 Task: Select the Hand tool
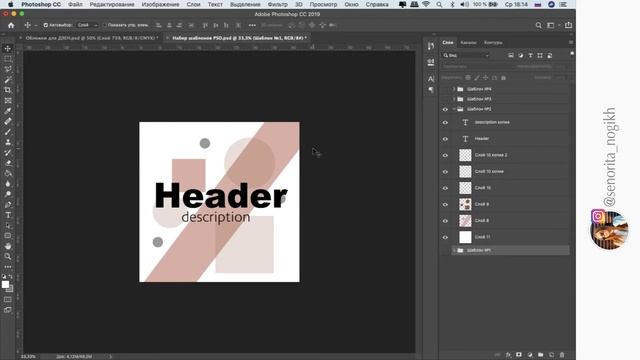8,246
